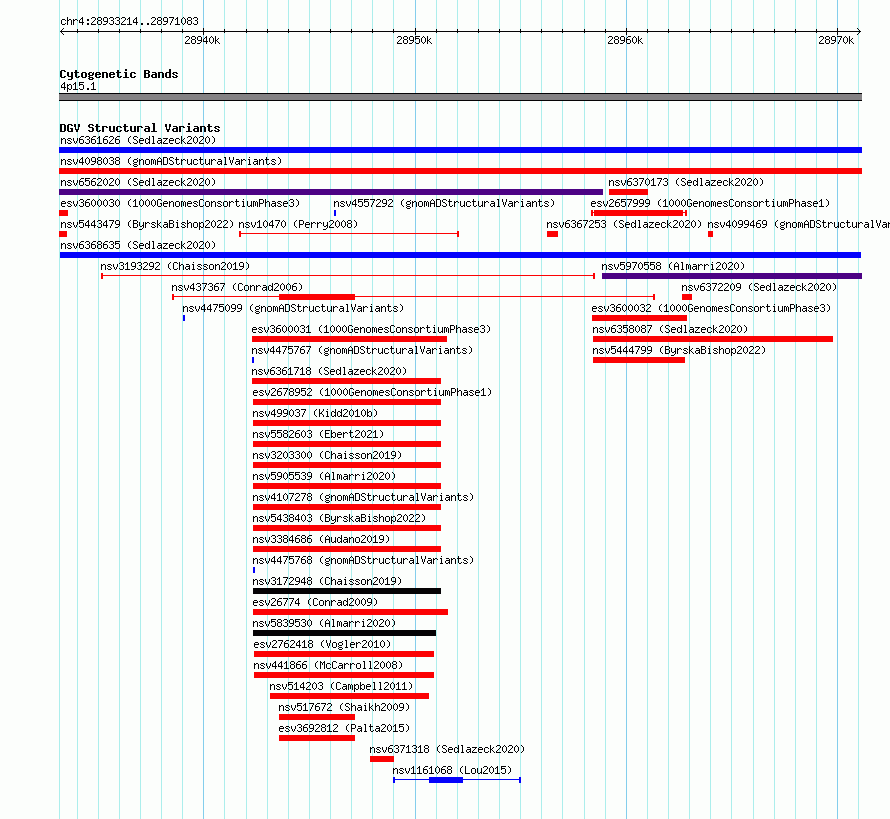Open the nsv3203300 (Chaisson2019) label
This screenshot has width=890, height=819.
(x=328, y=455)
